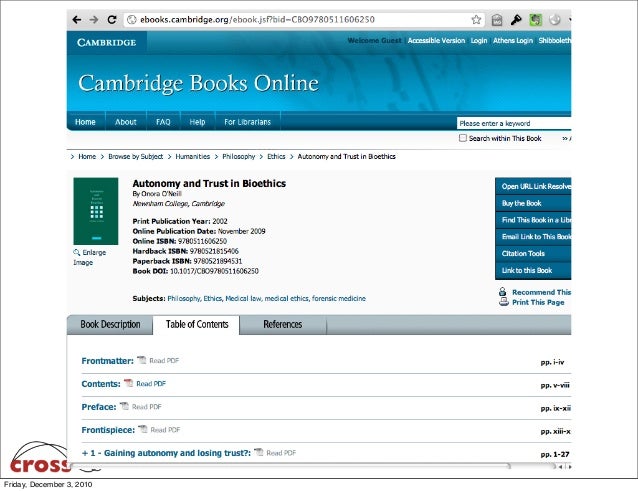Click the Link to this Book button
Viewport: 638px width, 491px height.
533,270
